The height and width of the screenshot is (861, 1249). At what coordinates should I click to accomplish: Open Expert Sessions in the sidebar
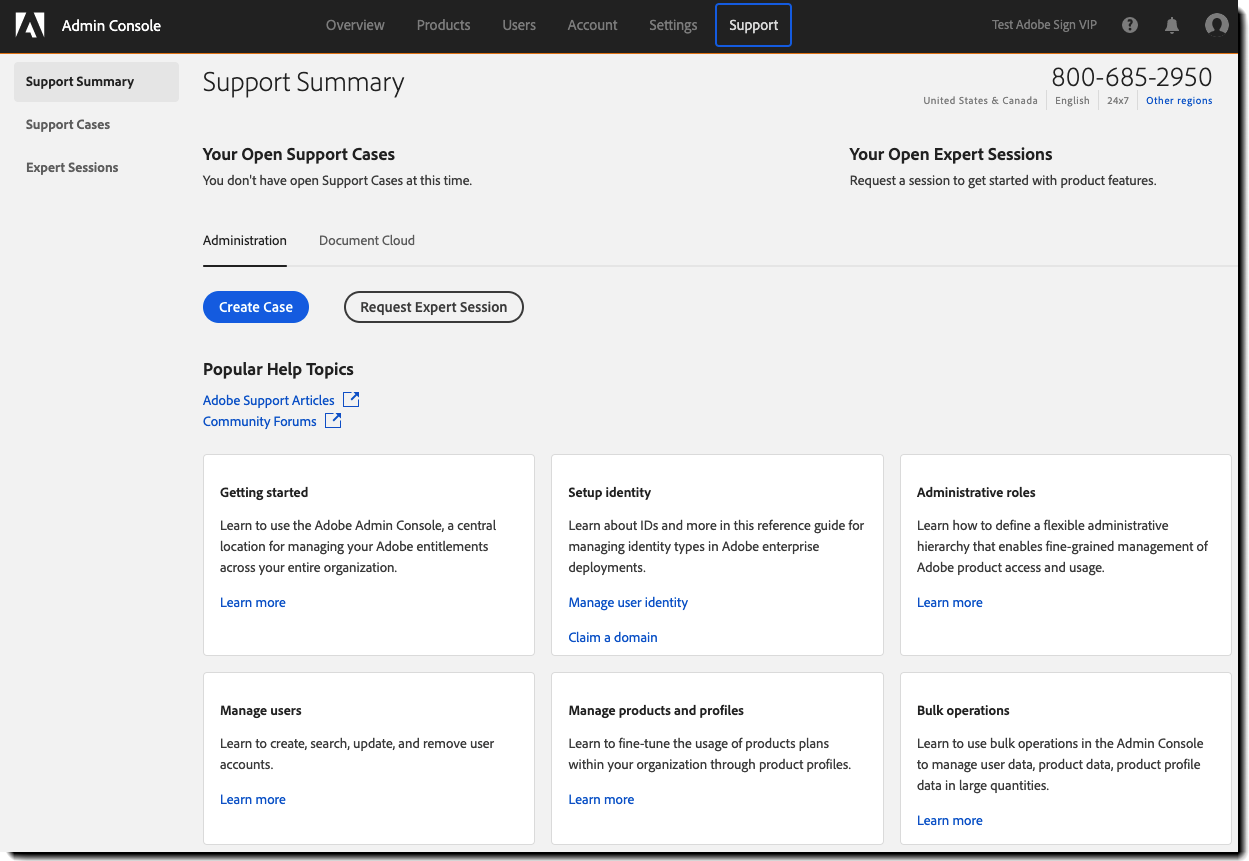[72, 168]
